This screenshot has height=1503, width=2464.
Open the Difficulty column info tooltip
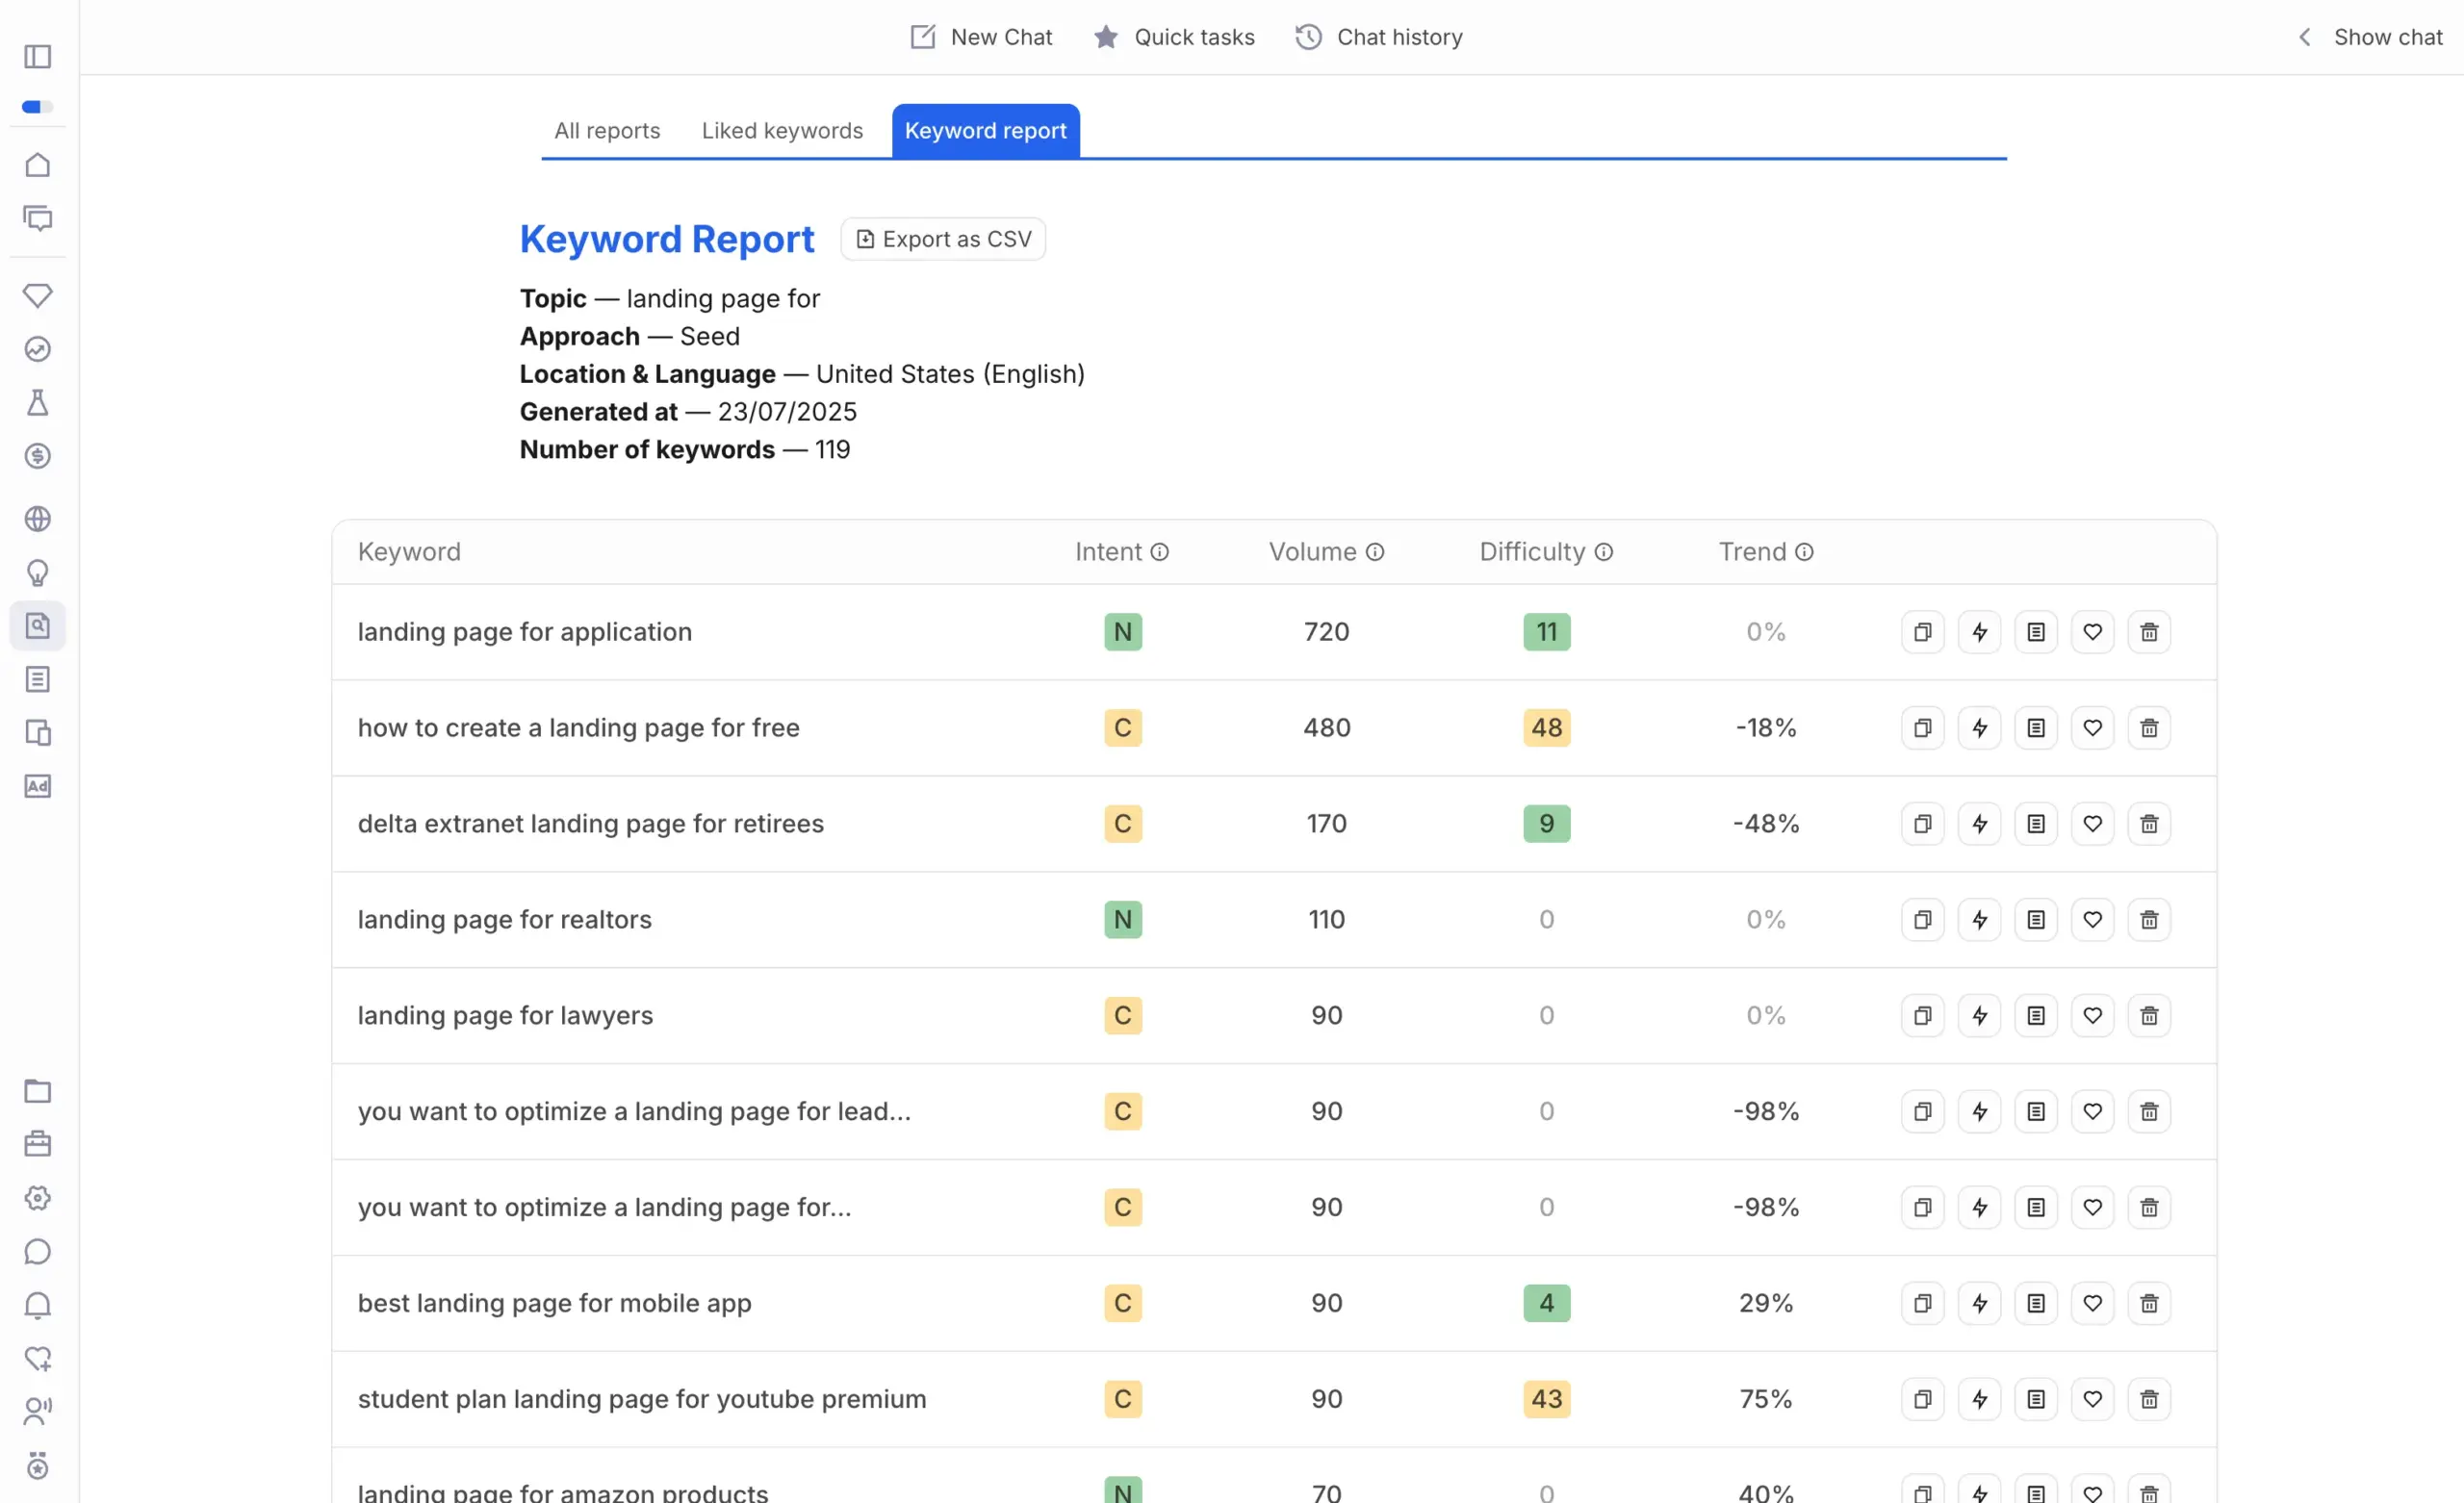coord(1604,551)
